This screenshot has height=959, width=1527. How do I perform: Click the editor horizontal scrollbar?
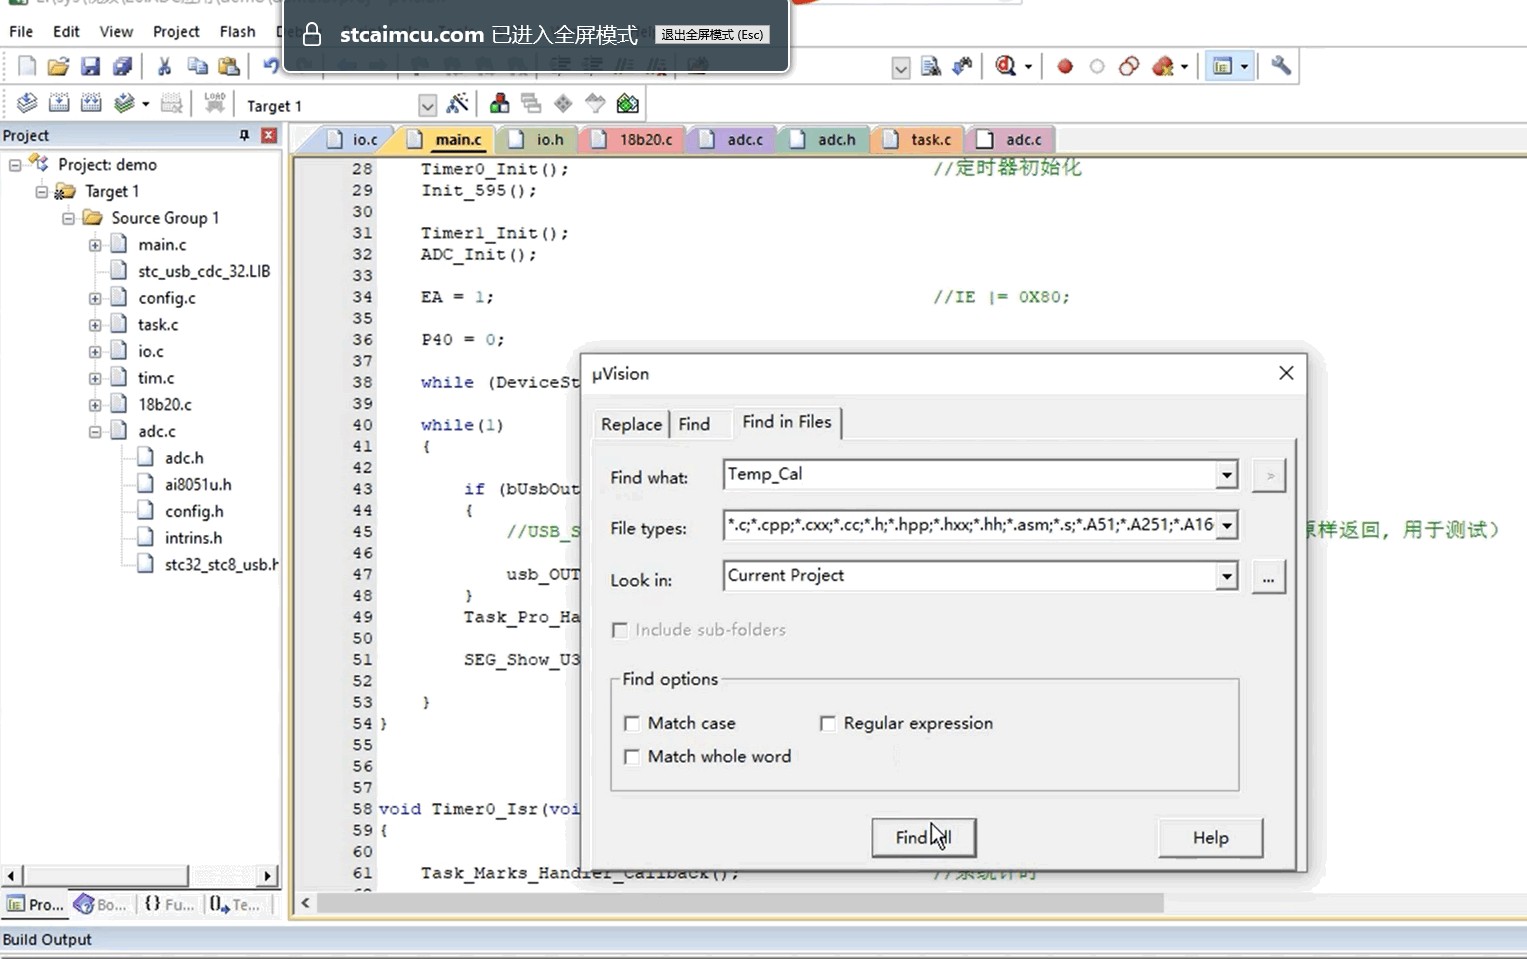pyautogui.click(x=741, y=903)
